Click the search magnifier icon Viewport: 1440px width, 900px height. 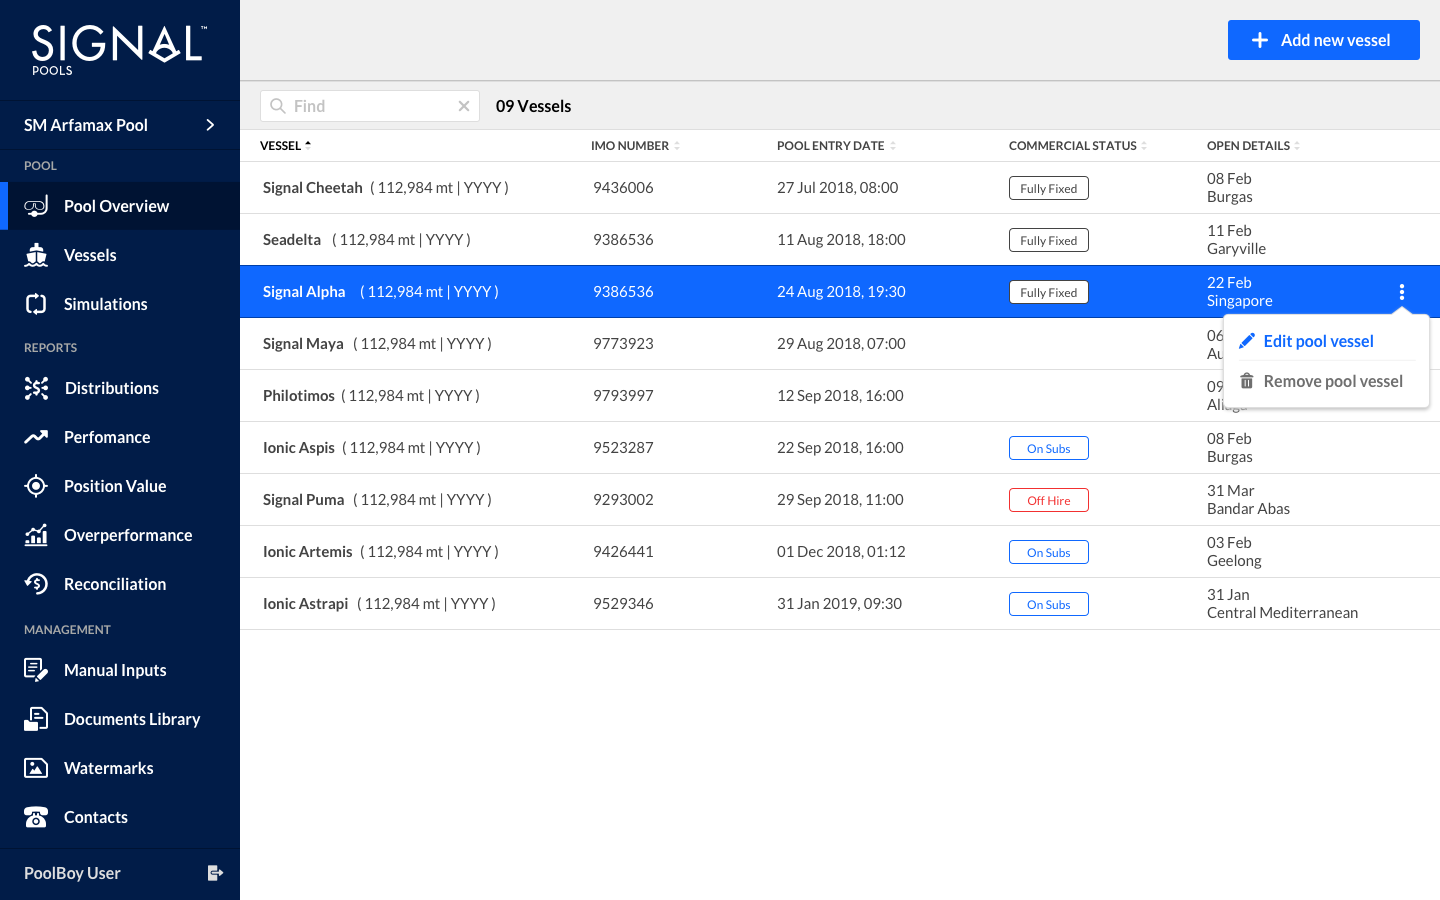[278, 106]
